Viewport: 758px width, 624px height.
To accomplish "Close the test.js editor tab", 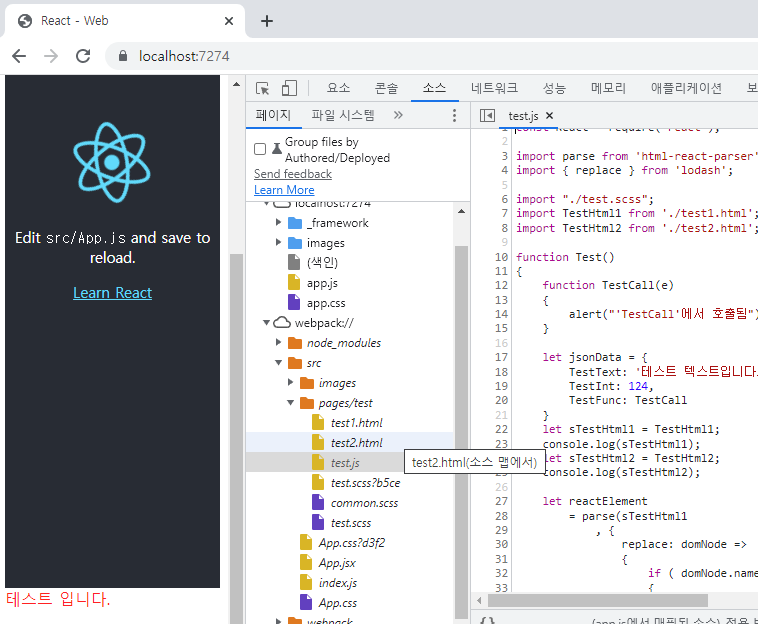I will (x=549, y=116).
